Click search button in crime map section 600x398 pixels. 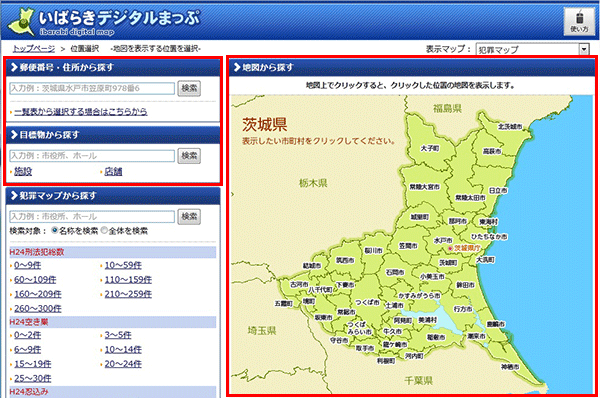189,217
